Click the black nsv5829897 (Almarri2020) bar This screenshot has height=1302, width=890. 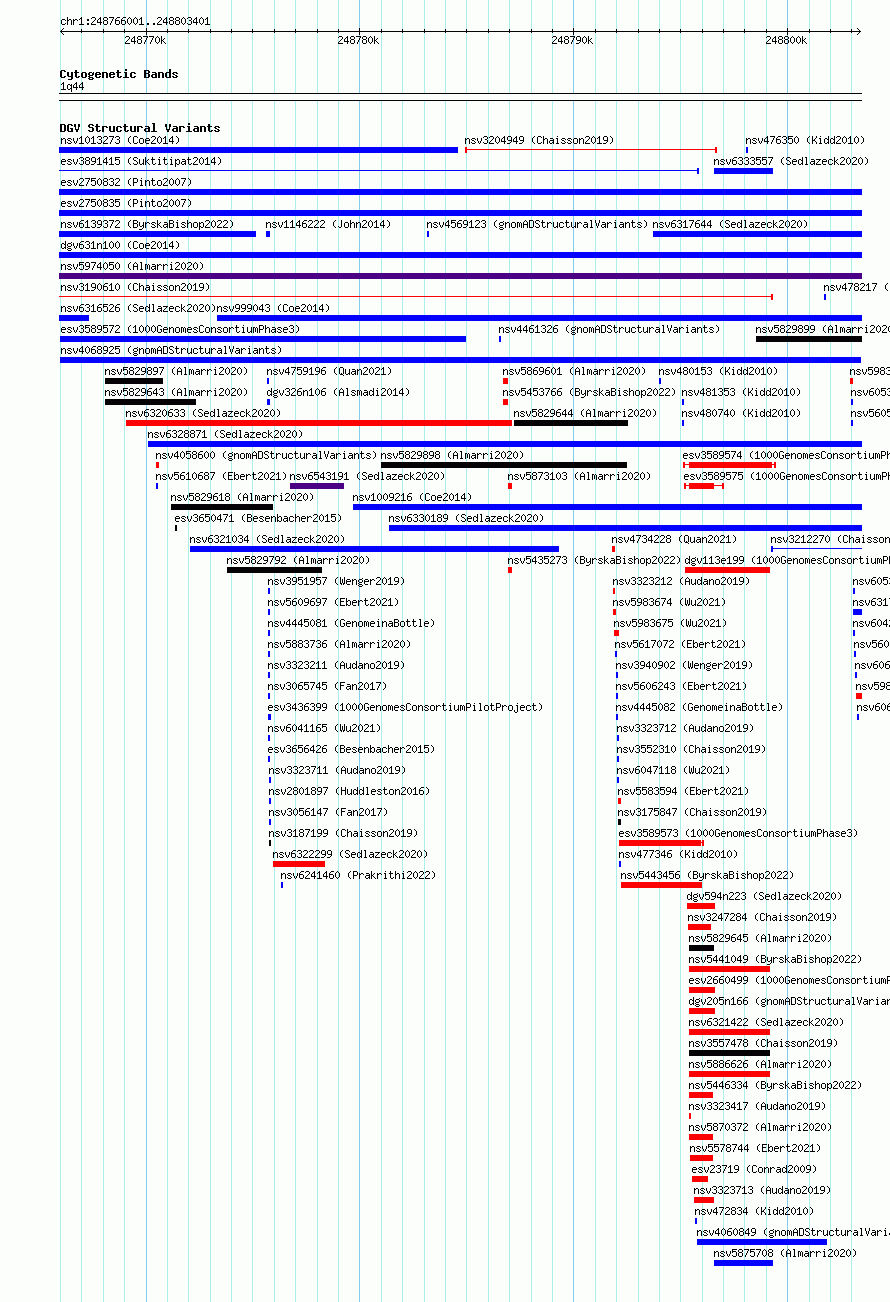[133, 381]
